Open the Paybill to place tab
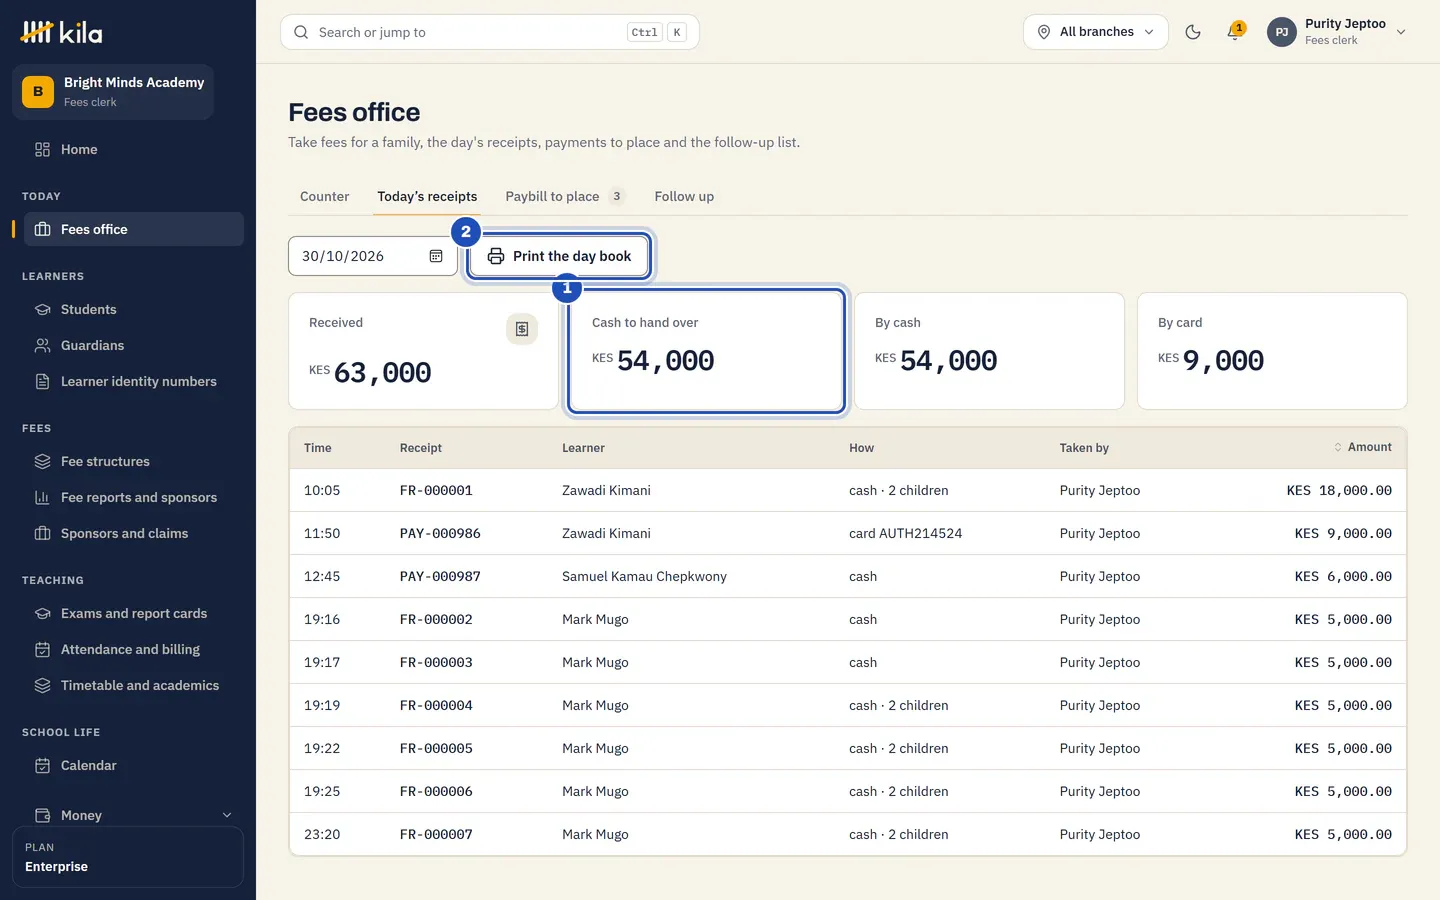This screenshot has width=1440, height=900. coord(565,196)
